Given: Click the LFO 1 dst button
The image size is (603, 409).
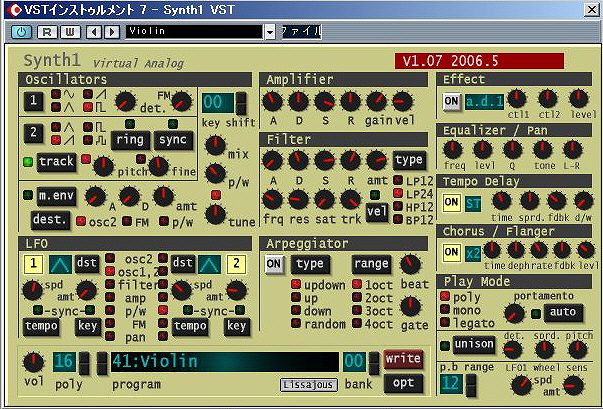Looking at the screenshot, I should pos(87,264).
